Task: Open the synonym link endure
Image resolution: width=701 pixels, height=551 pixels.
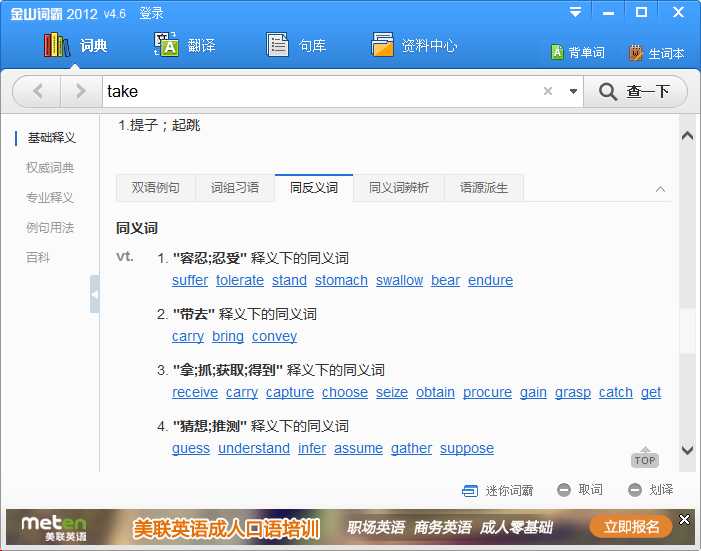Action: [490, 280]
